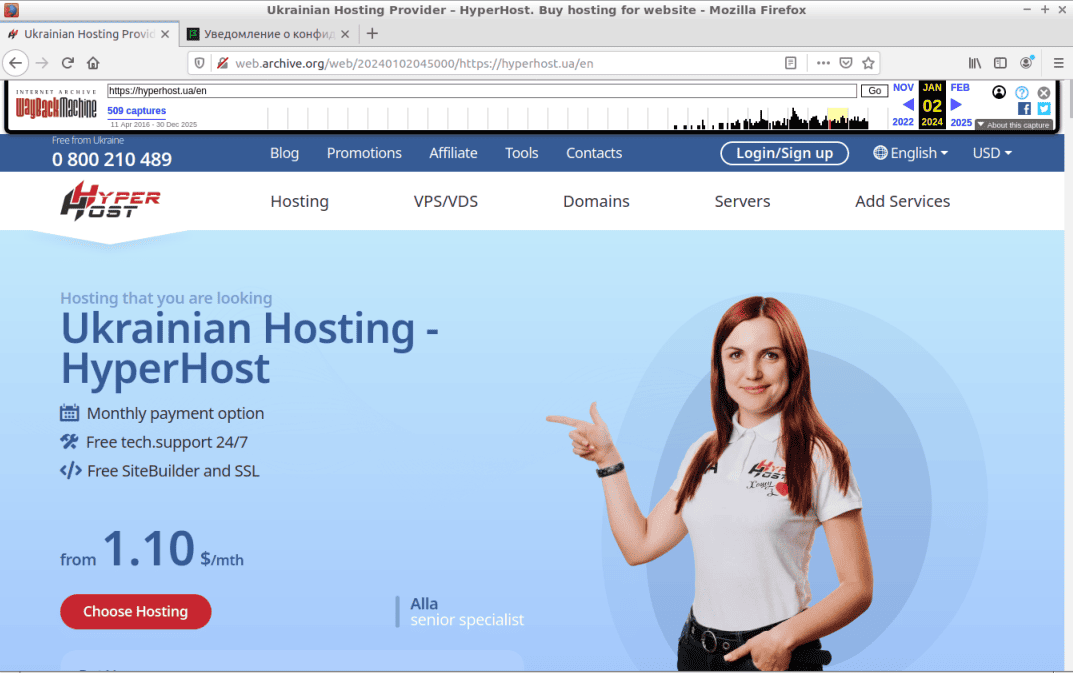Switch to the second browser tab
The image size is (1073, 673).
268,34
